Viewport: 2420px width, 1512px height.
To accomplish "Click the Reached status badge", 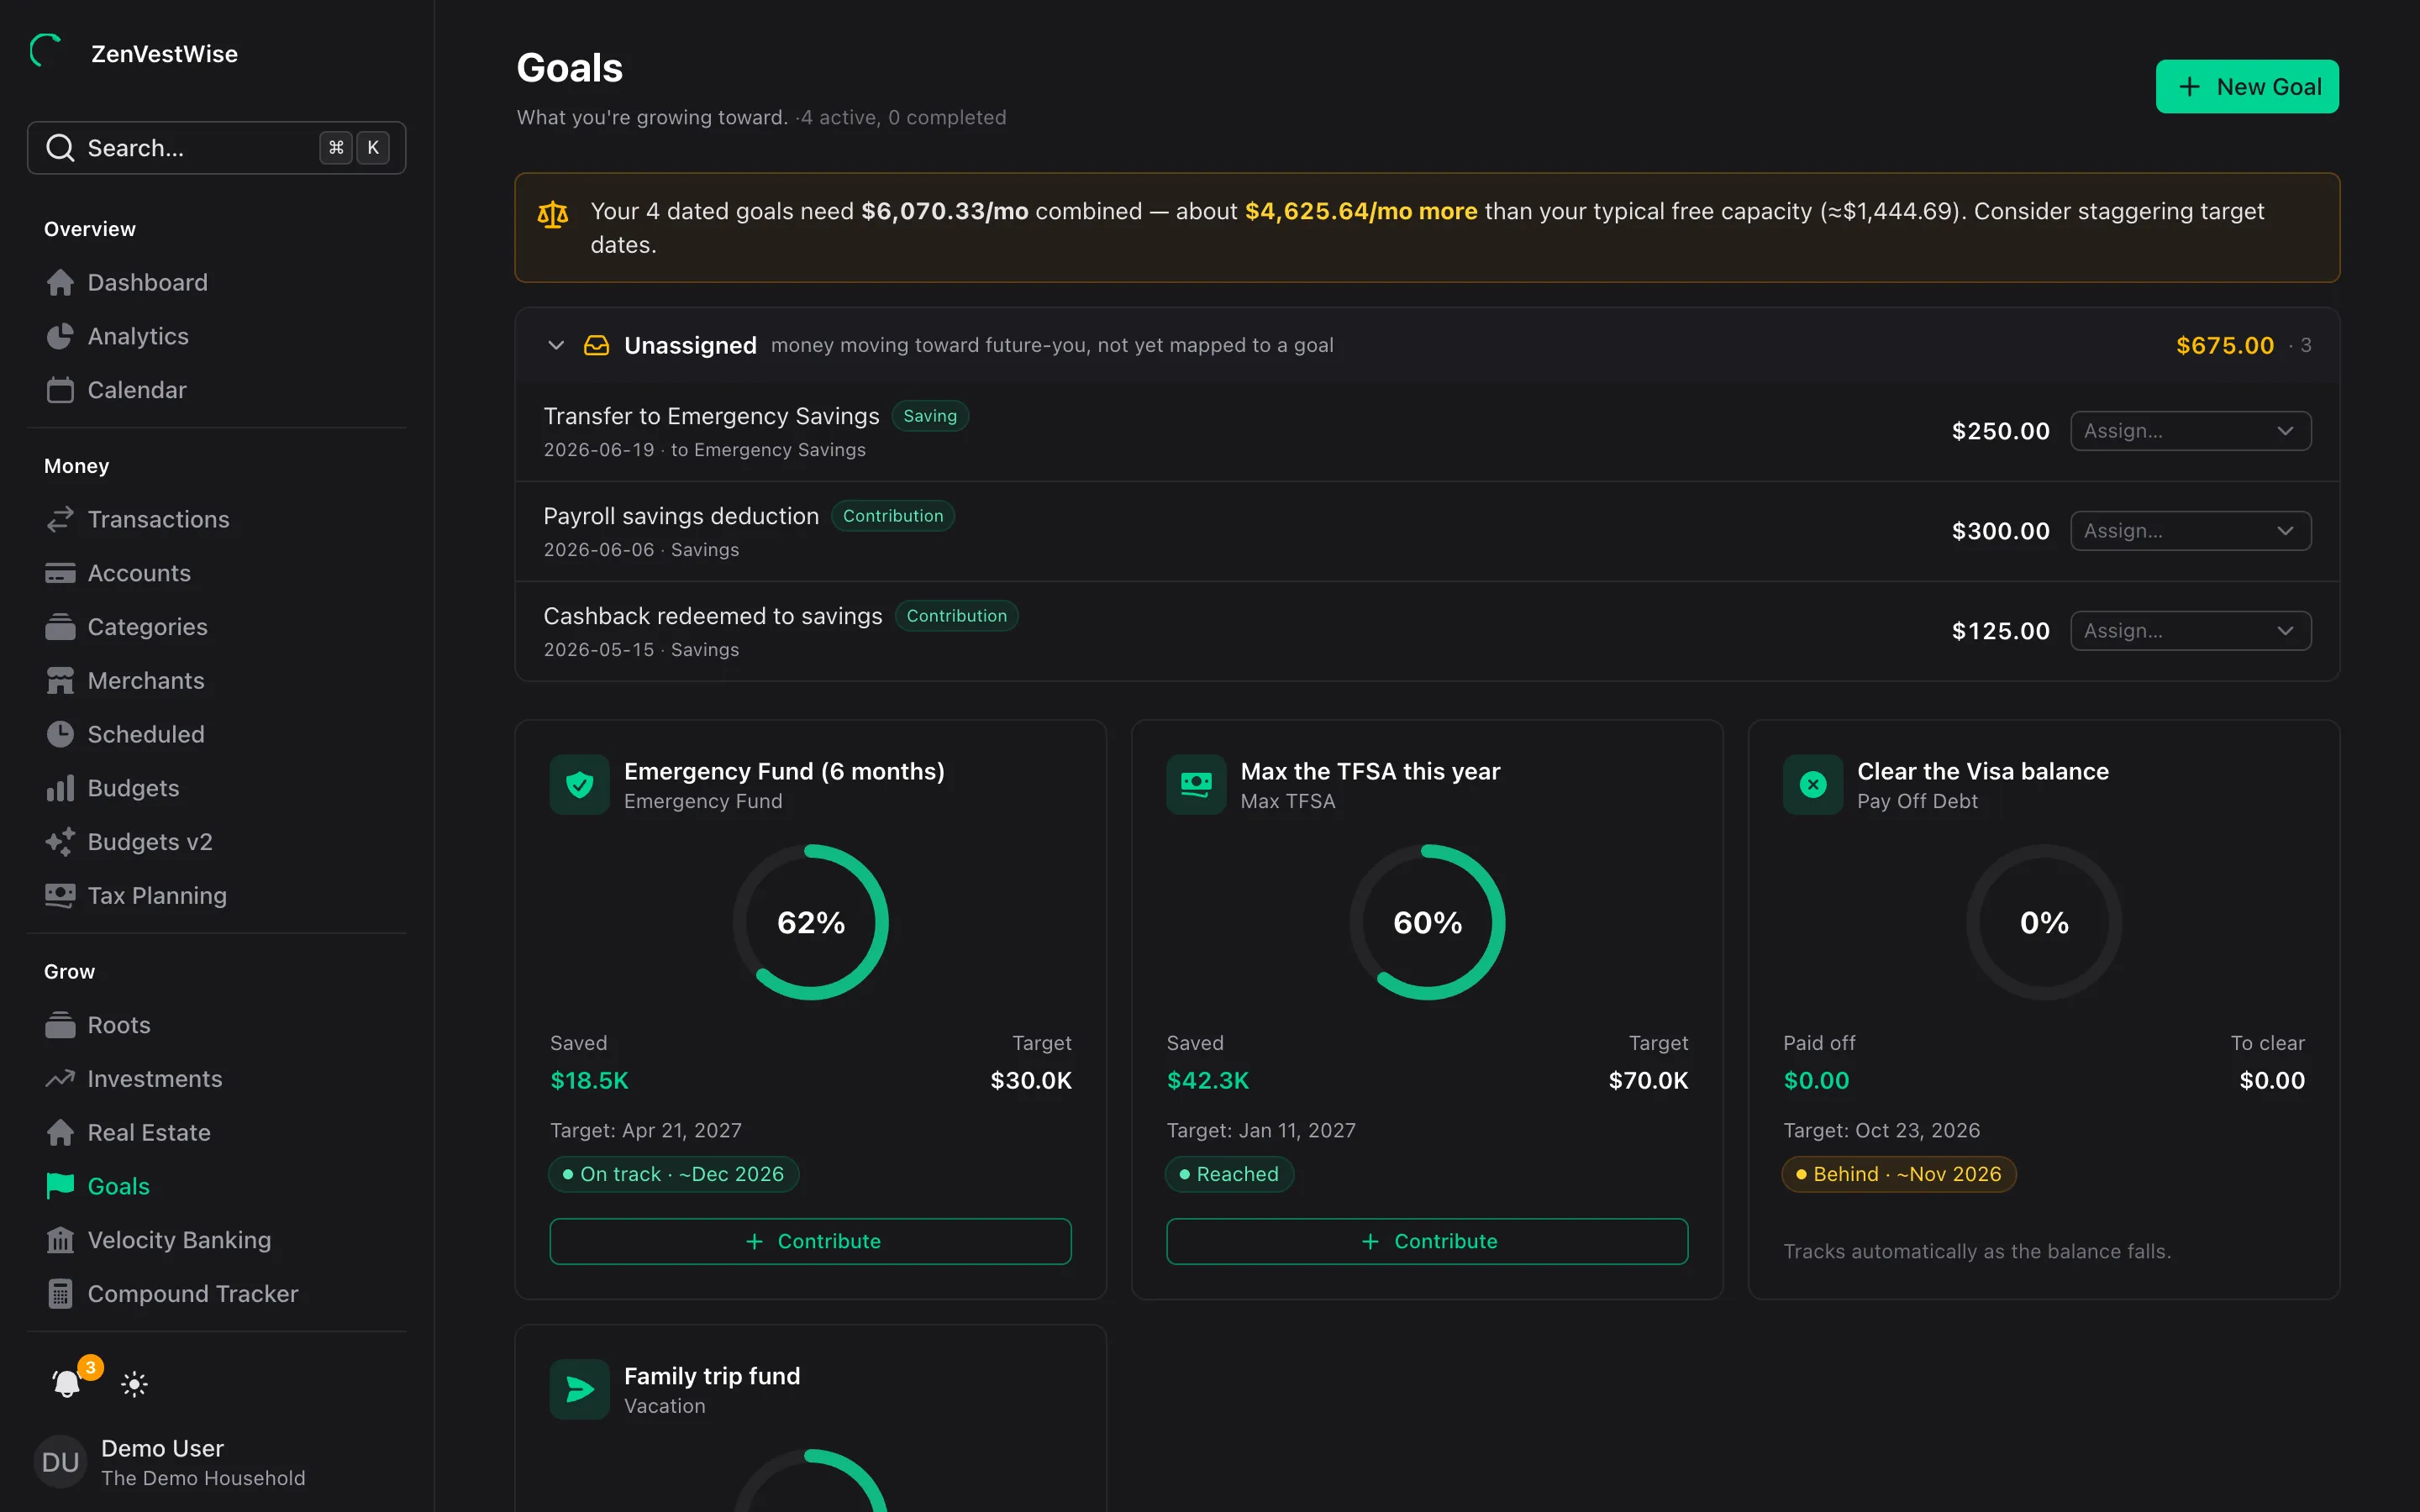I will tap(1229, 1174).
